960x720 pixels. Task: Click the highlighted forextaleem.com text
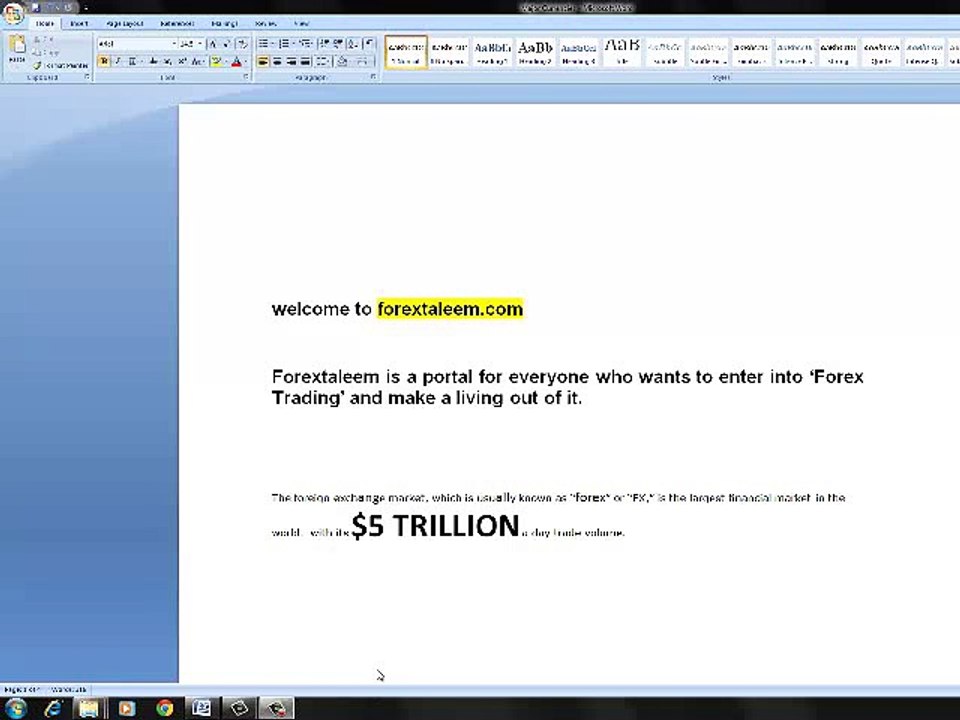[x=450, y=309]
